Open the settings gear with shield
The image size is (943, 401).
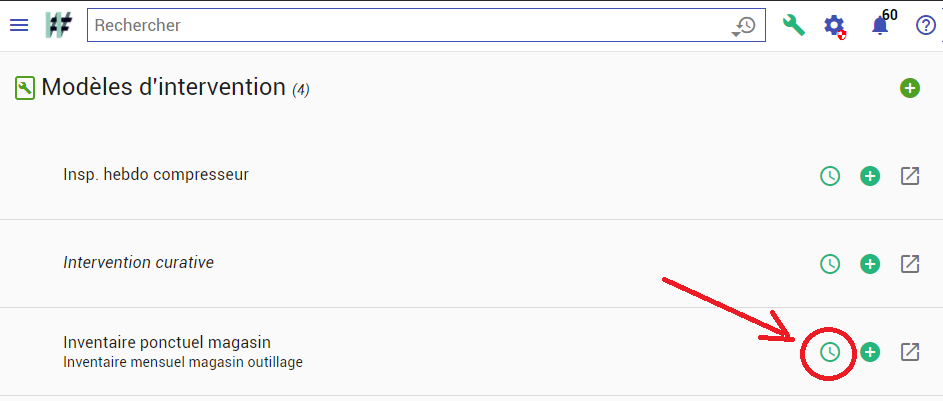pyautogui.click(x=835, y=26)
